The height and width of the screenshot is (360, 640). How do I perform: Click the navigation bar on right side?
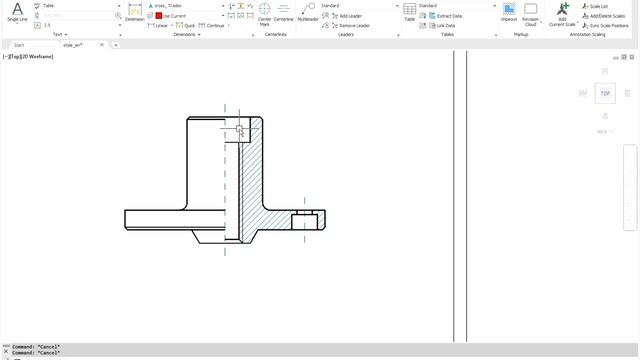pos(630,188)
